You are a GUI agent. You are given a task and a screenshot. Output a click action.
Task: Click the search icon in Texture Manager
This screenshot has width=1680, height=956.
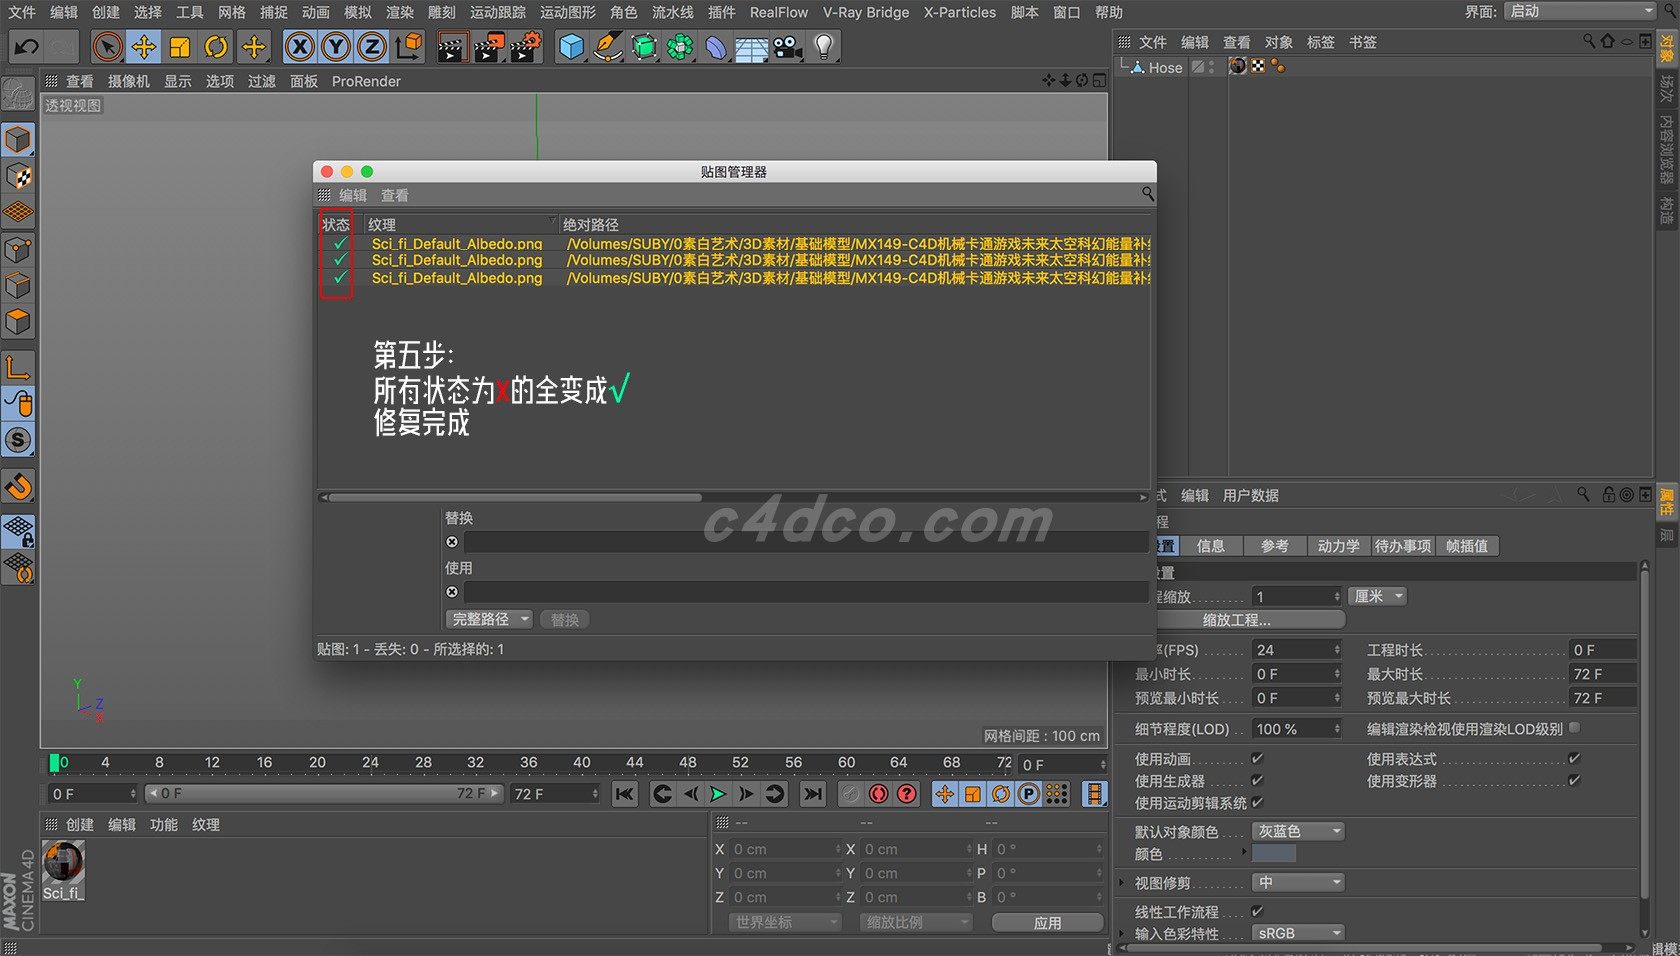click(x=1147, y=194)
